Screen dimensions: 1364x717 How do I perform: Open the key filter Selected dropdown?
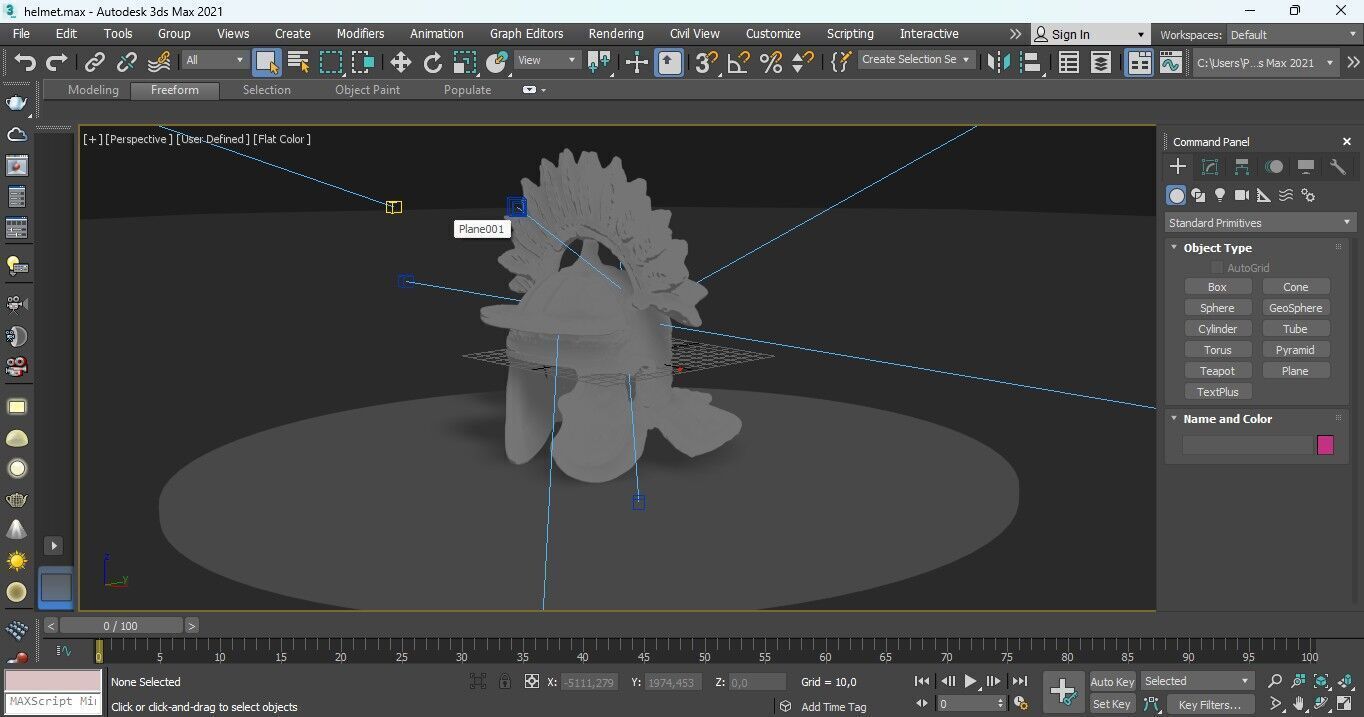pyautogui.click(x=1197, y=681)
